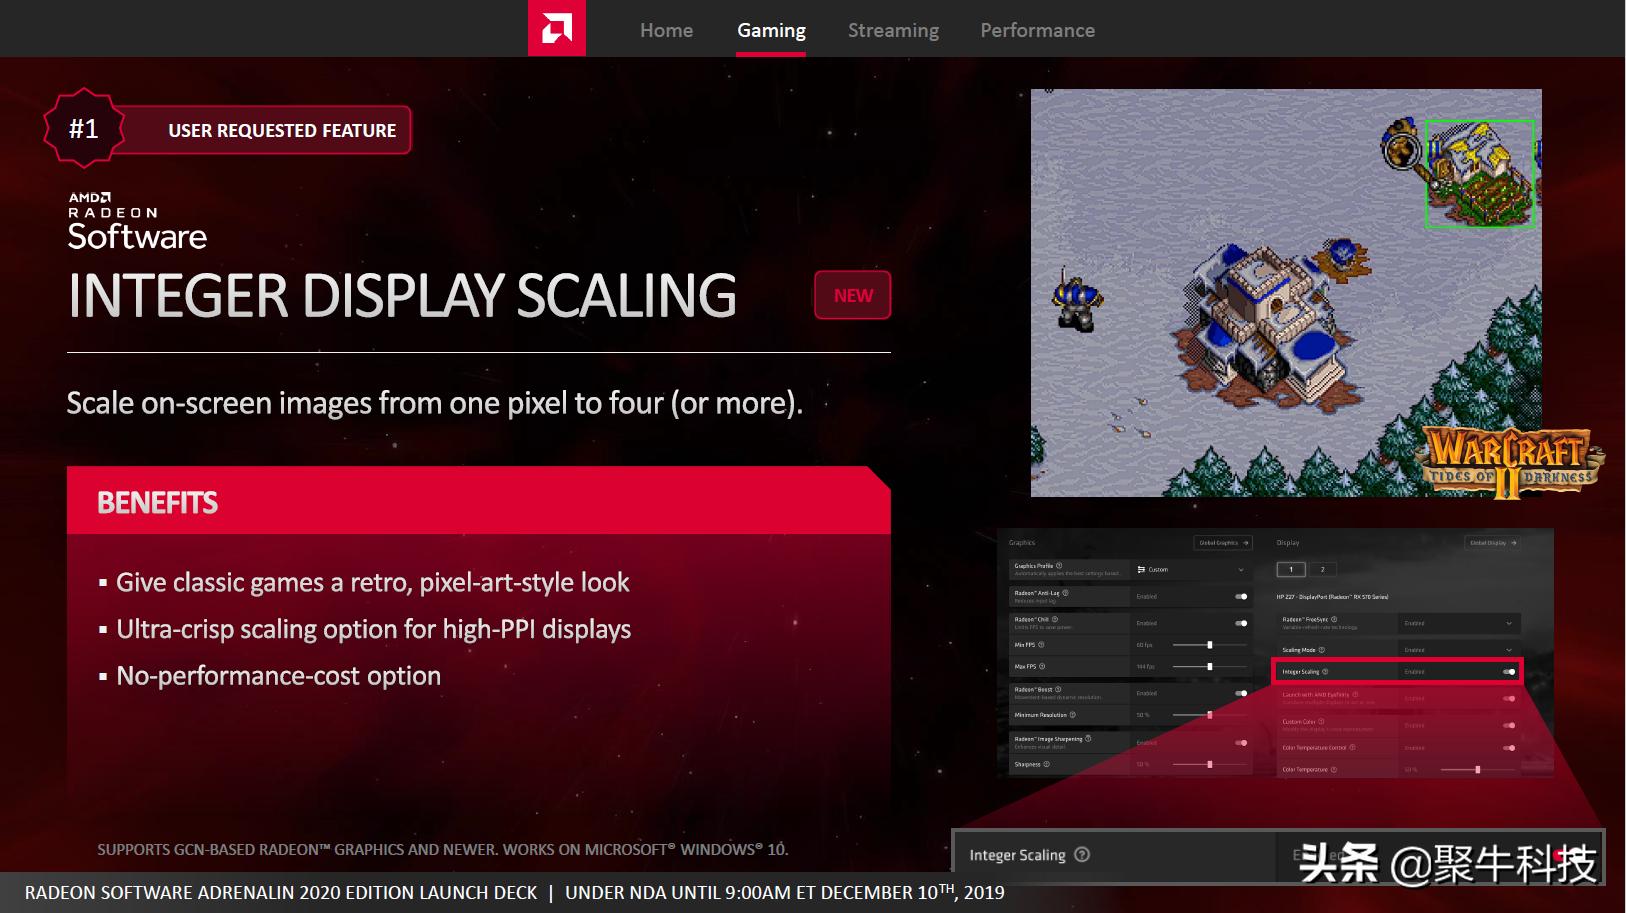Click help icon beside Integer Scaling in Display panel
Screen dimensions: 1626x913
coord(1326,672)
